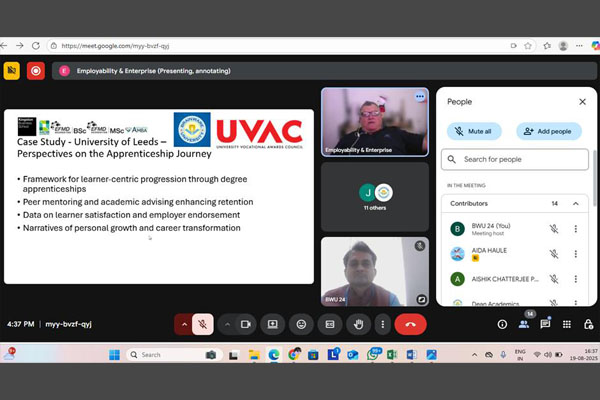Open the meeting details info icon
Viewport: 600px width, 400px height.
tap(502, 324)
